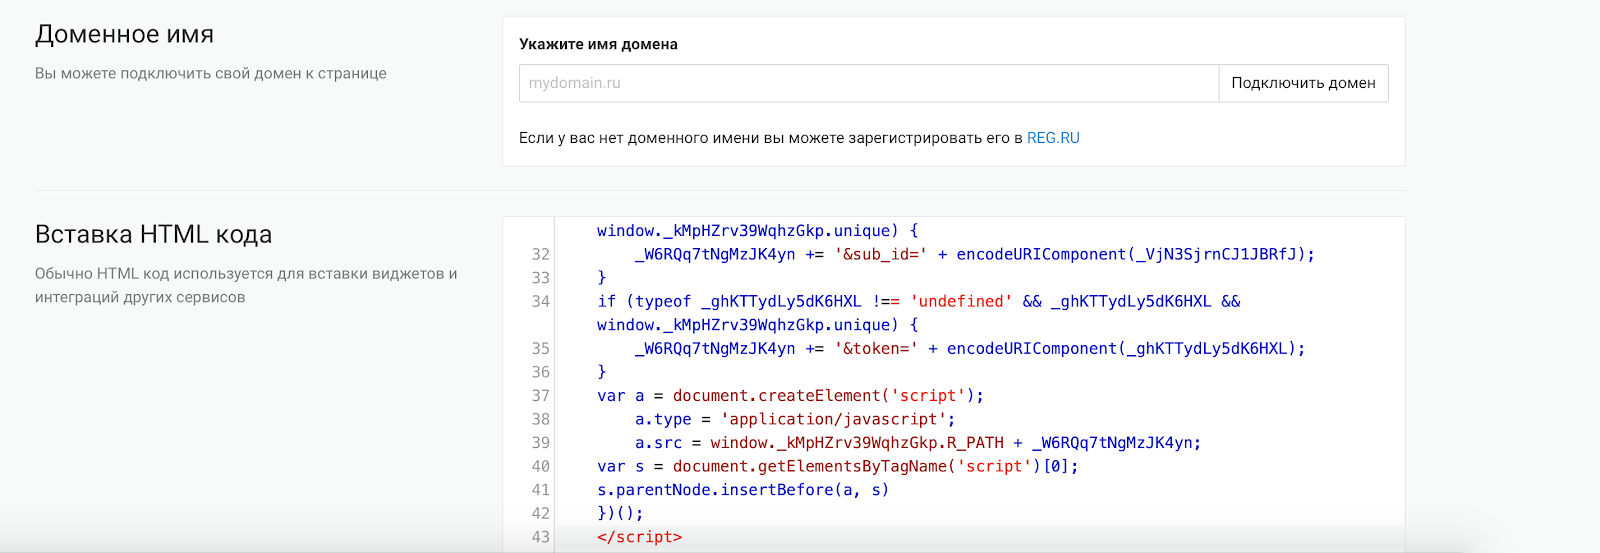
Task: Click the if typeof _ghKTTydLy5dK6HXL line
Action: (918, 313)
